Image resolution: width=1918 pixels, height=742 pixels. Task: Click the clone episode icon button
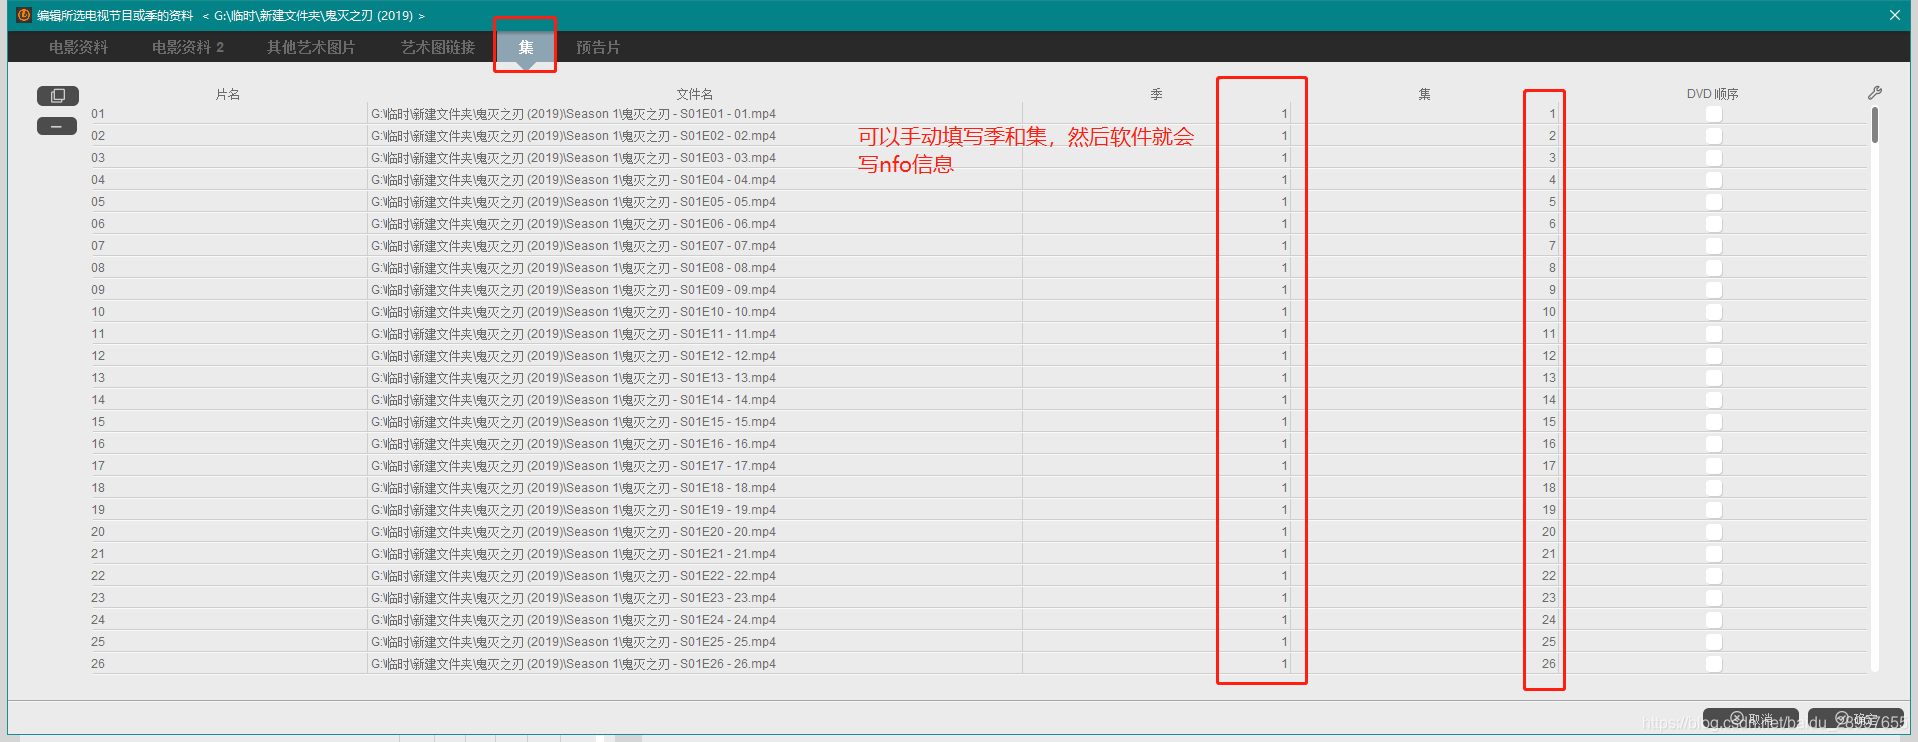(x=57, y=96)
